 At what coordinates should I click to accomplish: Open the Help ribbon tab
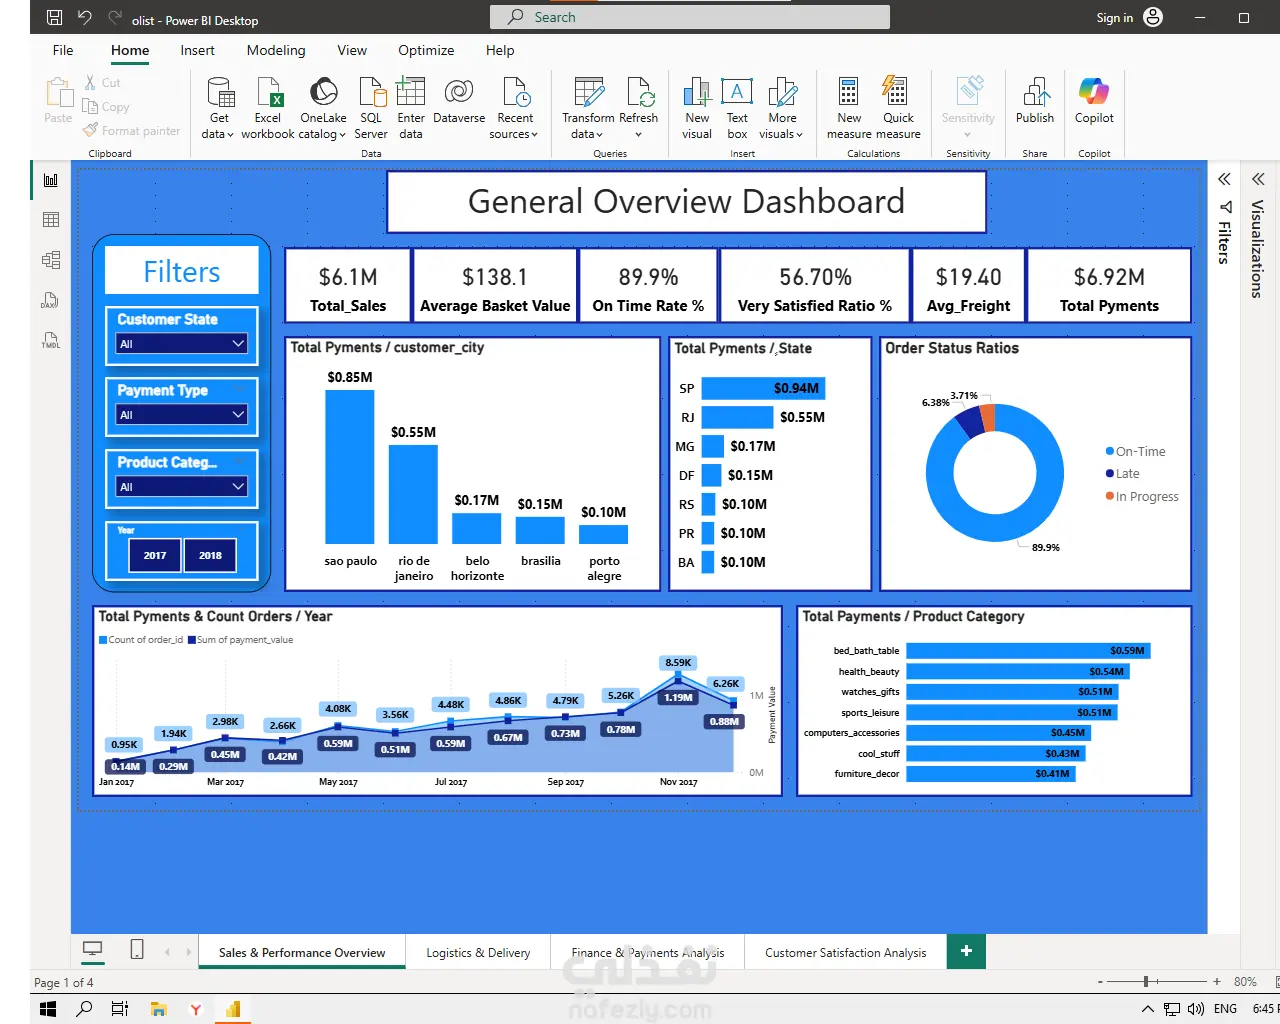[x=500, y=50]
